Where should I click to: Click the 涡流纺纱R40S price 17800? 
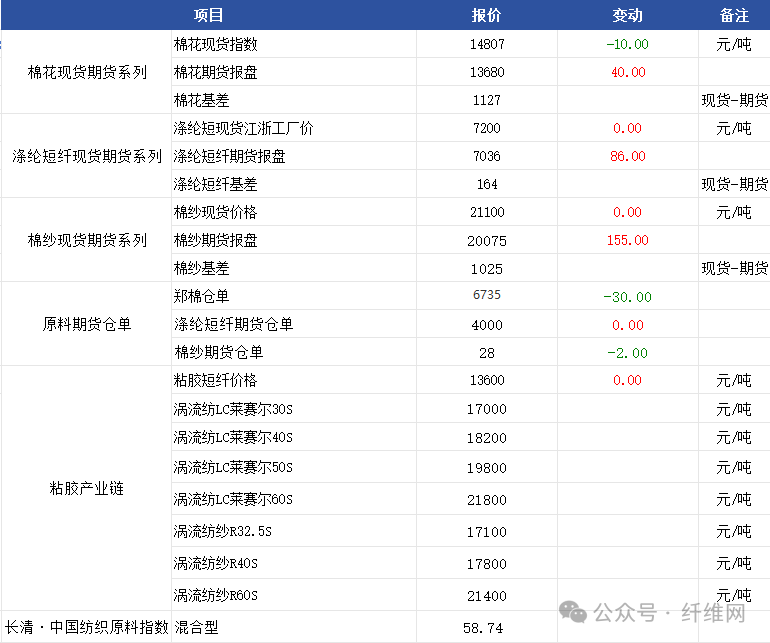(x=486, y=563)
